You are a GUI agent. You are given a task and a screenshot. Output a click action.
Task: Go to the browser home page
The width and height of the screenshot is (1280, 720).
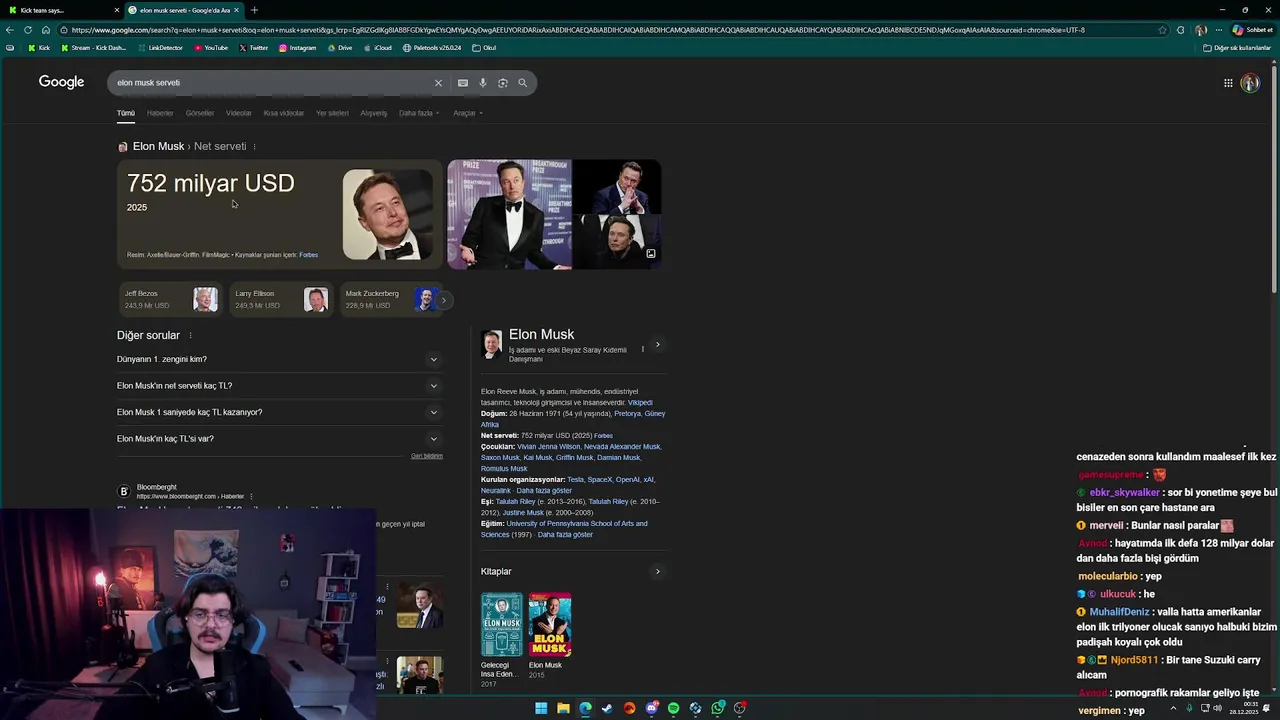pyautogui.click(x=45, y=30)
